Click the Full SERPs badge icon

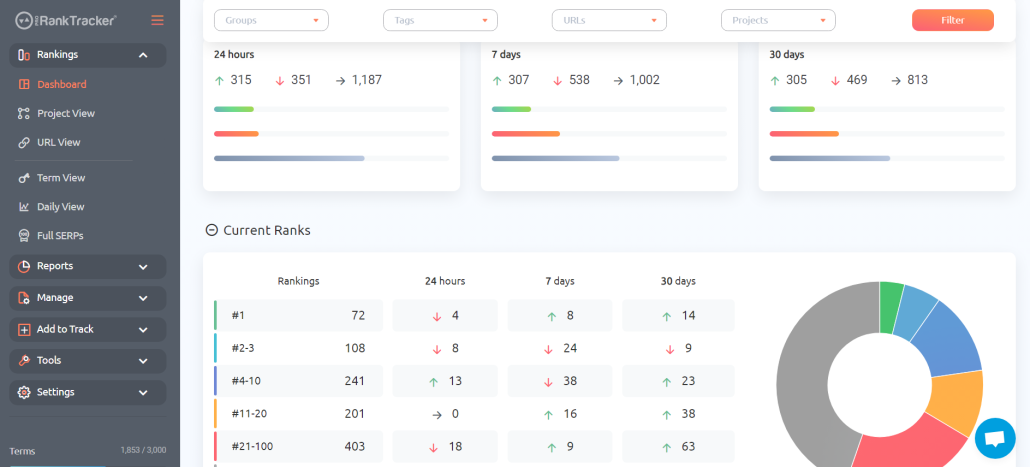pyautogui.click(x=24, y=236)
